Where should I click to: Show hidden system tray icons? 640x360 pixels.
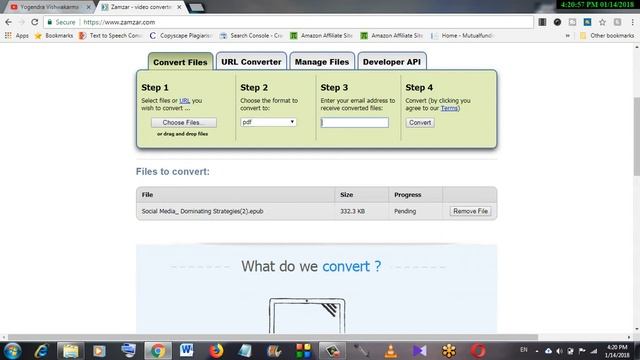pos(537,351)
